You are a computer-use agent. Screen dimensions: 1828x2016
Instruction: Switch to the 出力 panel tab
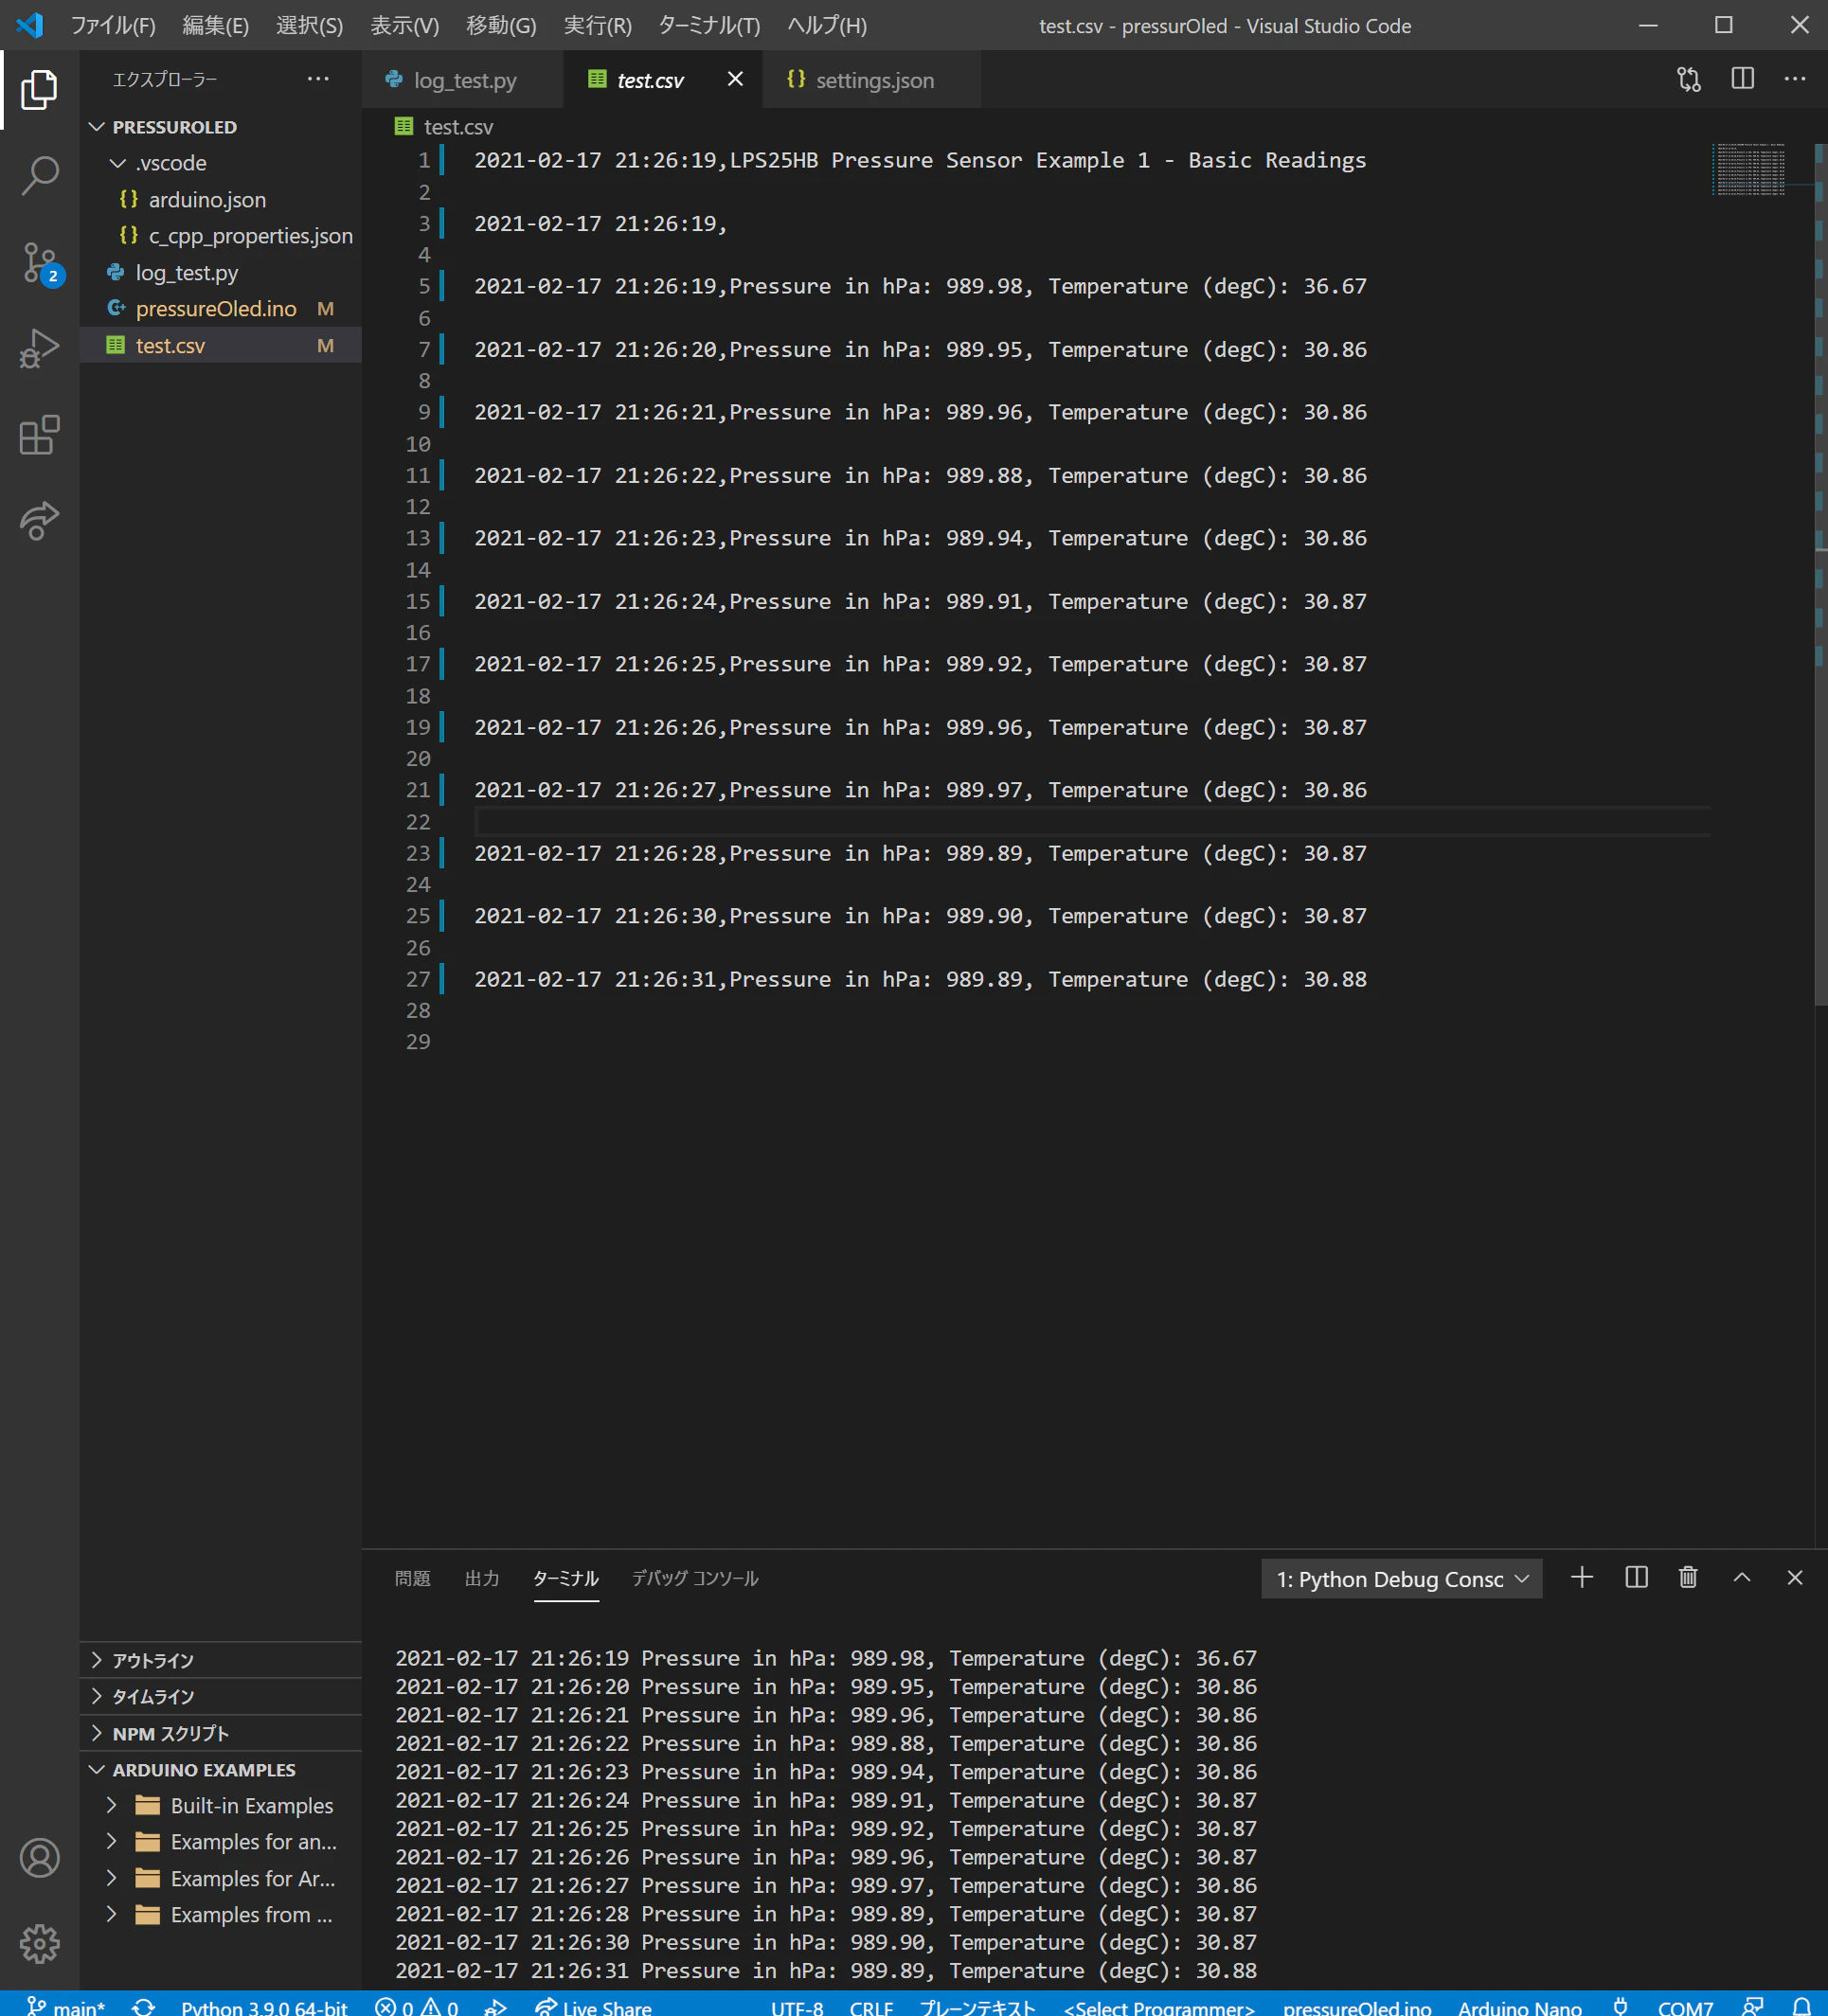coord(482,1578)
